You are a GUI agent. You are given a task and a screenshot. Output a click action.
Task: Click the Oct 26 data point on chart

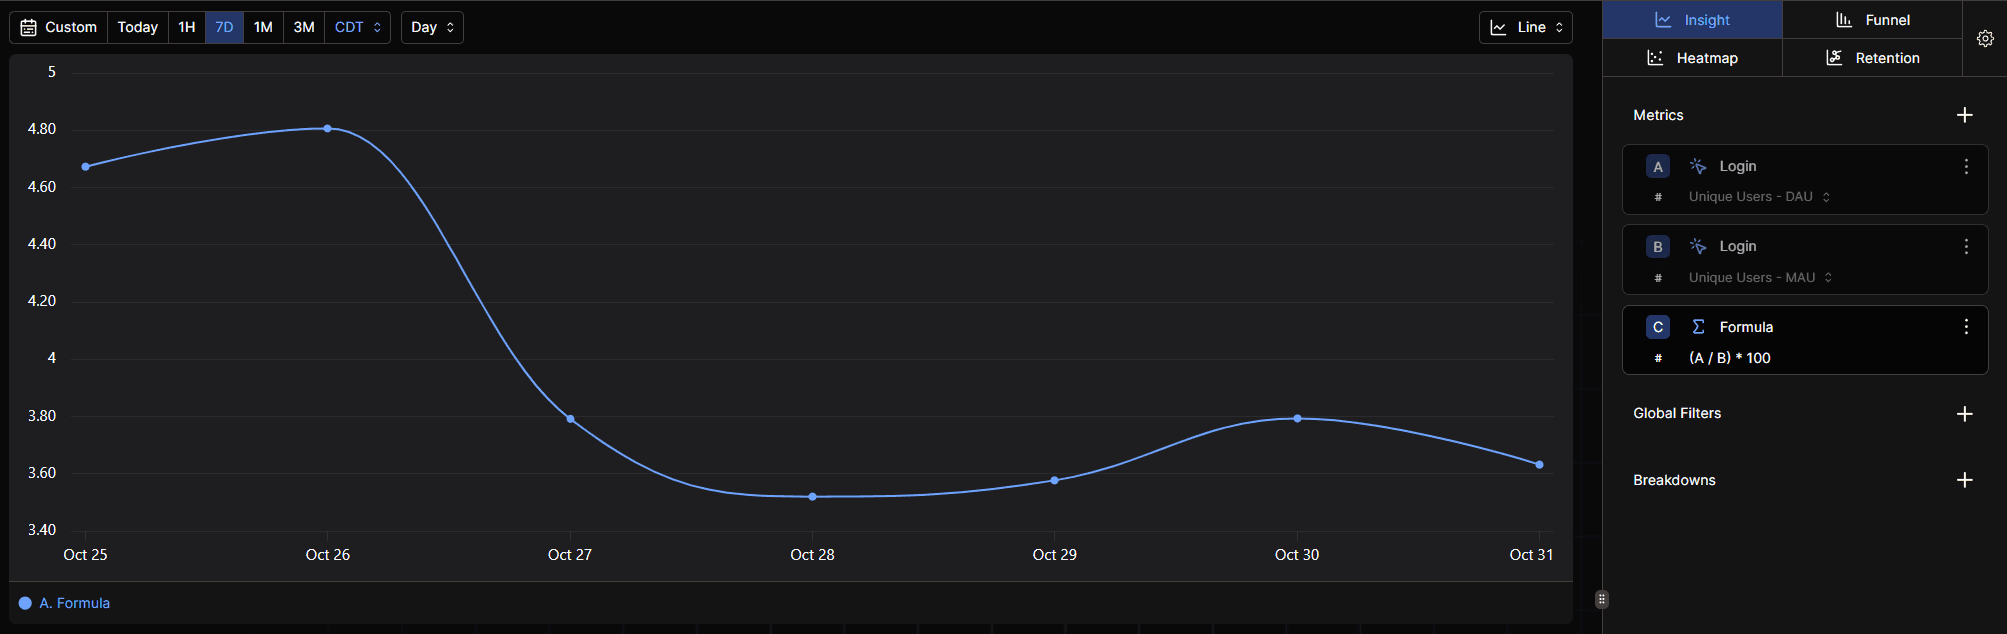click(328, 128)
